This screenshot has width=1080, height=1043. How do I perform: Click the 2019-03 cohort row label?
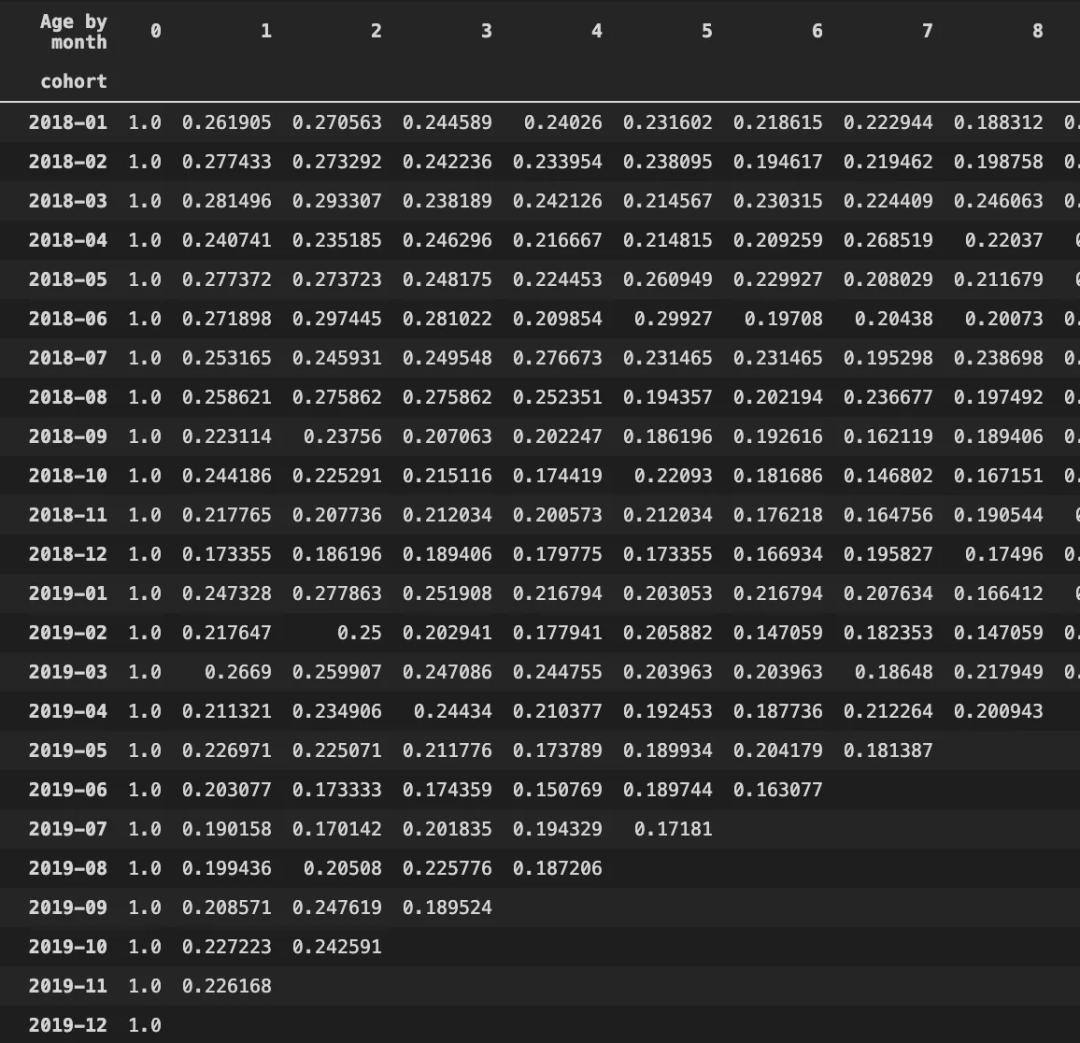coord(68,672)
